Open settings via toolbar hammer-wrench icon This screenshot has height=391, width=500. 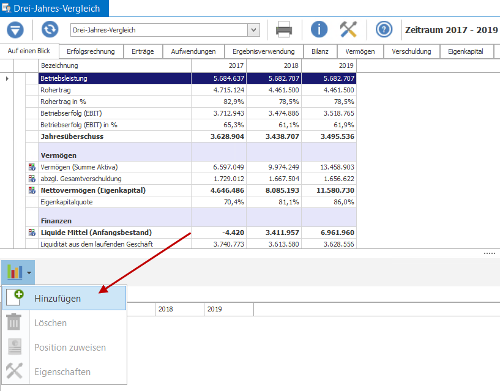coord(348,29)
